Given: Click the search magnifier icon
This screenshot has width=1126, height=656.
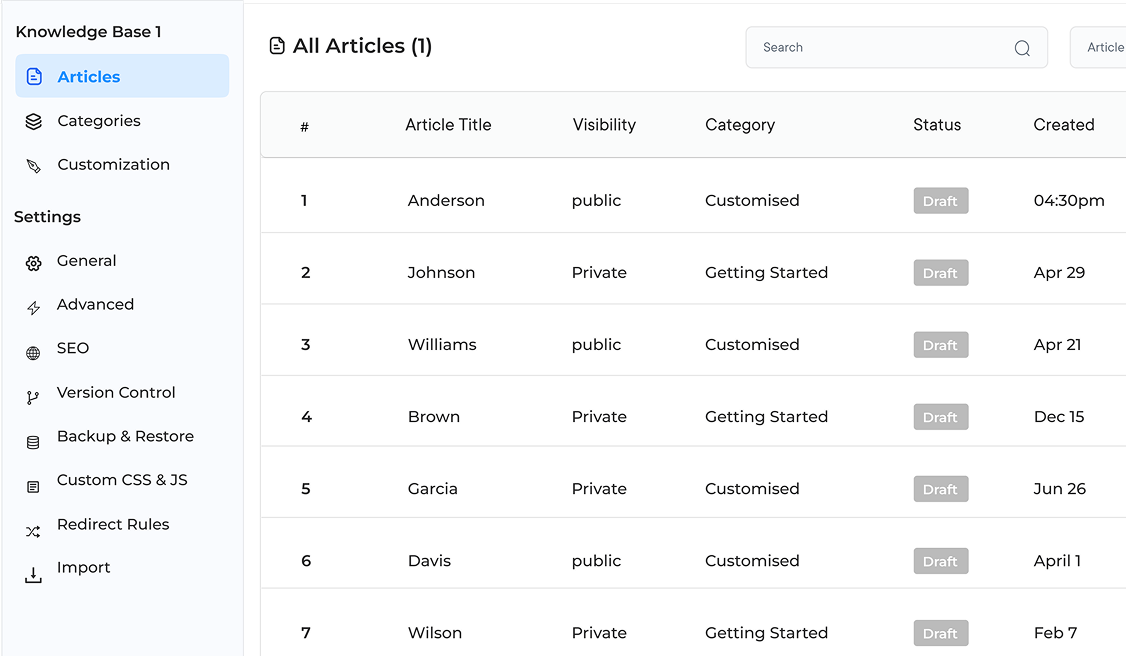Looking at the screenshot, I should tap(1022, 48).
